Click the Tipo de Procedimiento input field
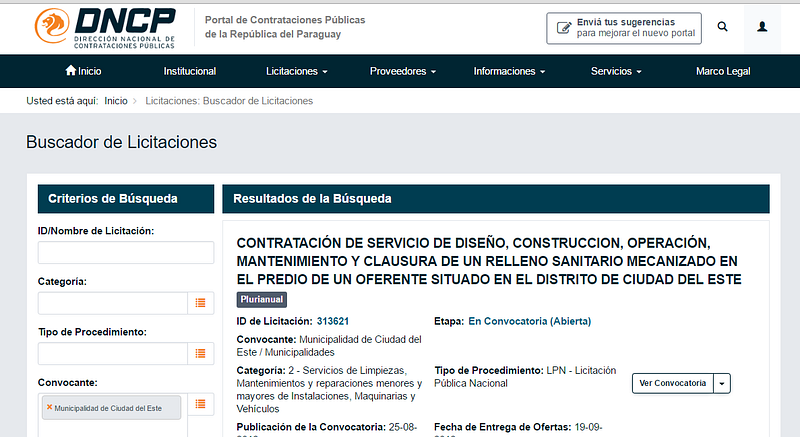This screenshot has height=437, width=800. coord(113,353)
